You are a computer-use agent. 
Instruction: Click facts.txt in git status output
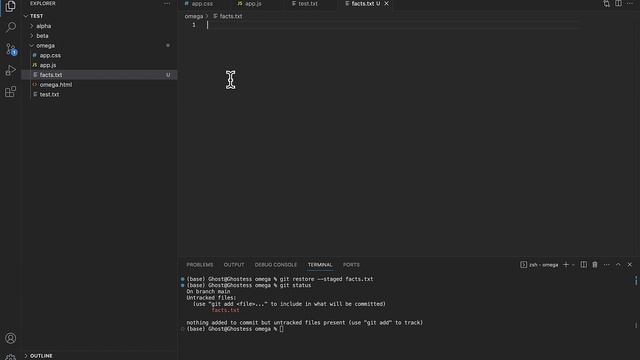point(225,310)
